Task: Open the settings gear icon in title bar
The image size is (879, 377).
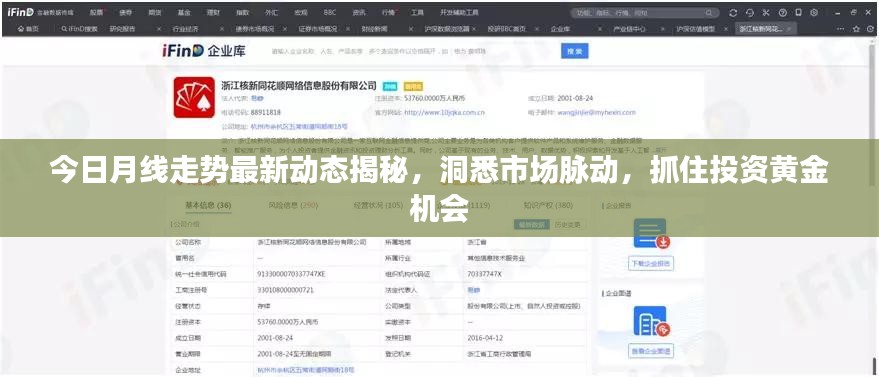Action: 815,12
